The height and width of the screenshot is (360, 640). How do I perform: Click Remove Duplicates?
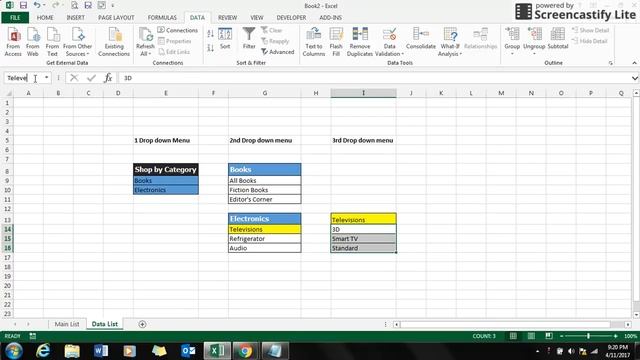[x=360, y=42]
